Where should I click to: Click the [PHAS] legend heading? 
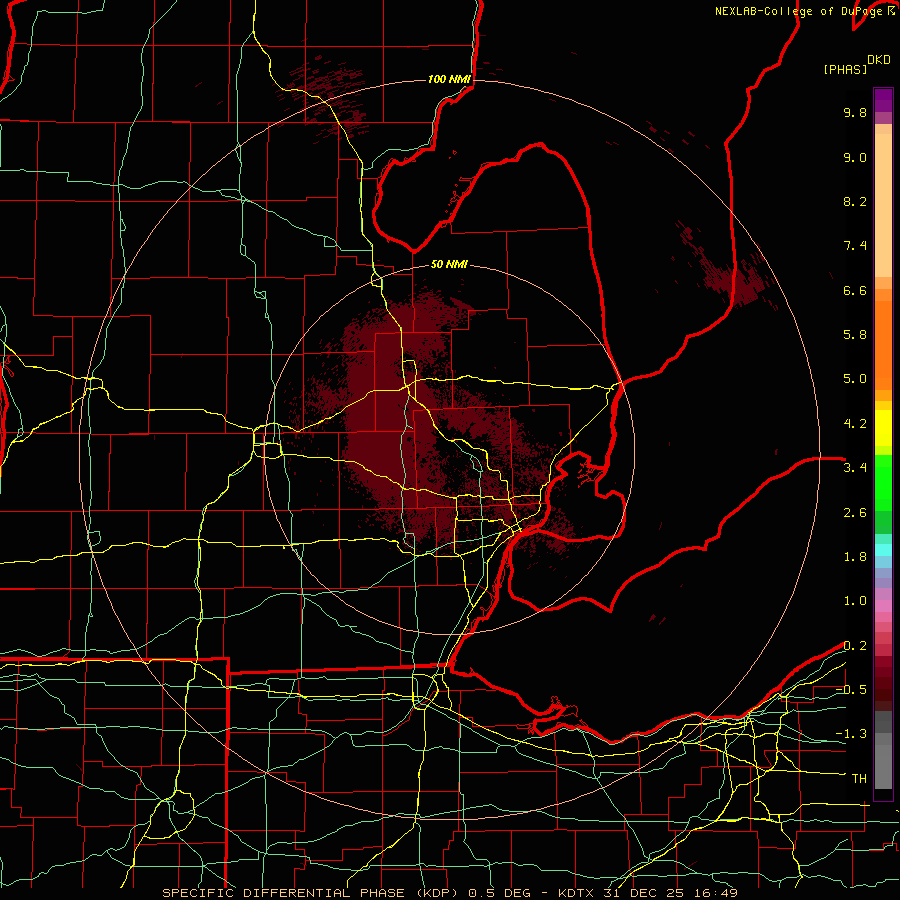[845, 69]
